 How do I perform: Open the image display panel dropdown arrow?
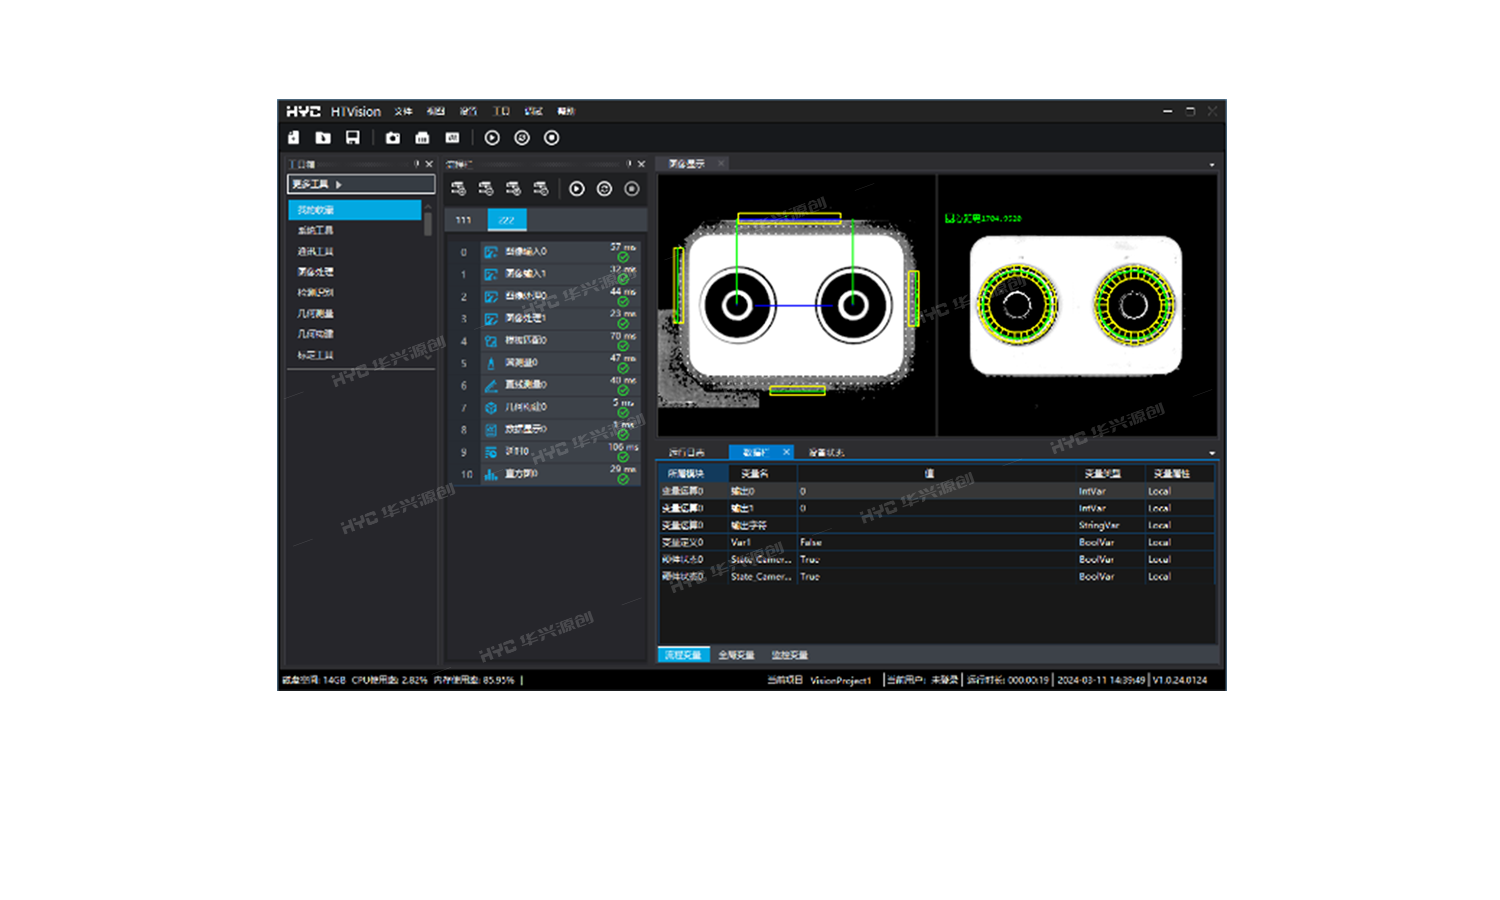tap(1212, 165)
